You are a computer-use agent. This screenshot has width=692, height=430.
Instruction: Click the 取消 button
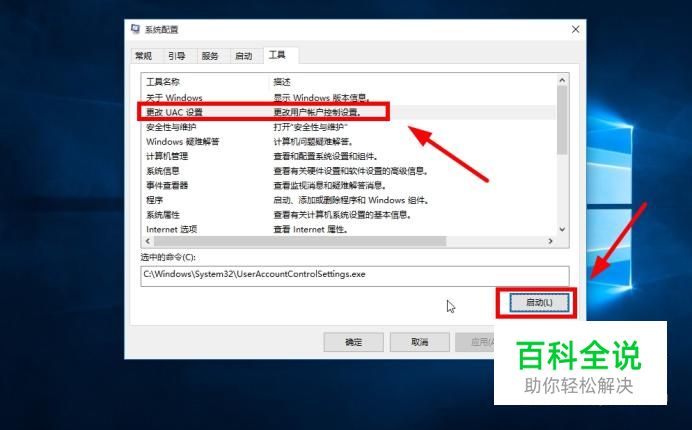(419, 342)
